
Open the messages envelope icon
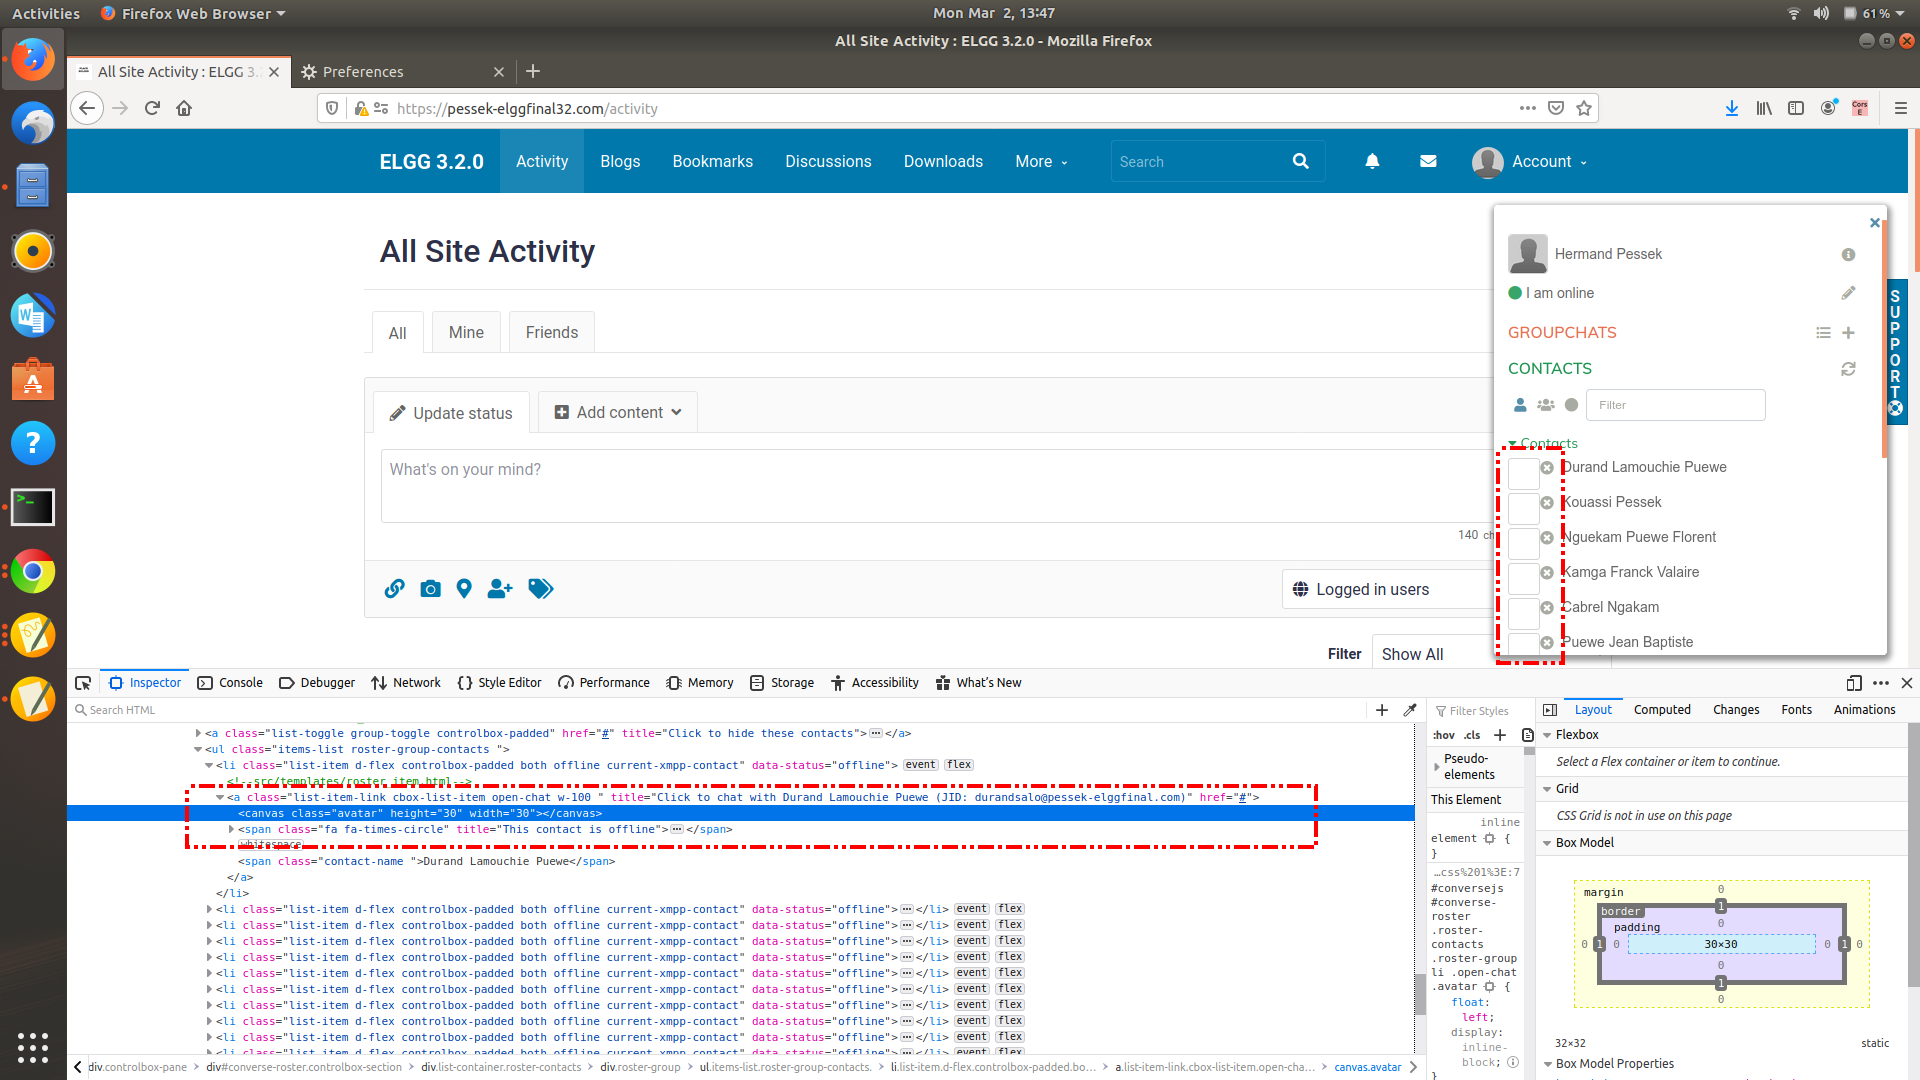1428,161
